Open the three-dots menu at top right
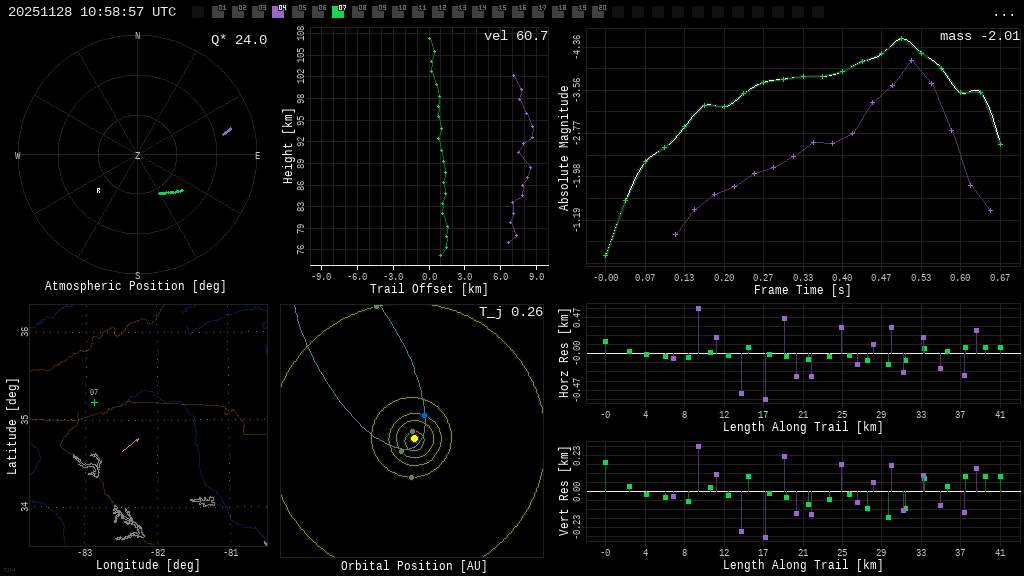The width and height of the screenshot is (1024, 576). pyautogui.click(x=1003, y=13)
